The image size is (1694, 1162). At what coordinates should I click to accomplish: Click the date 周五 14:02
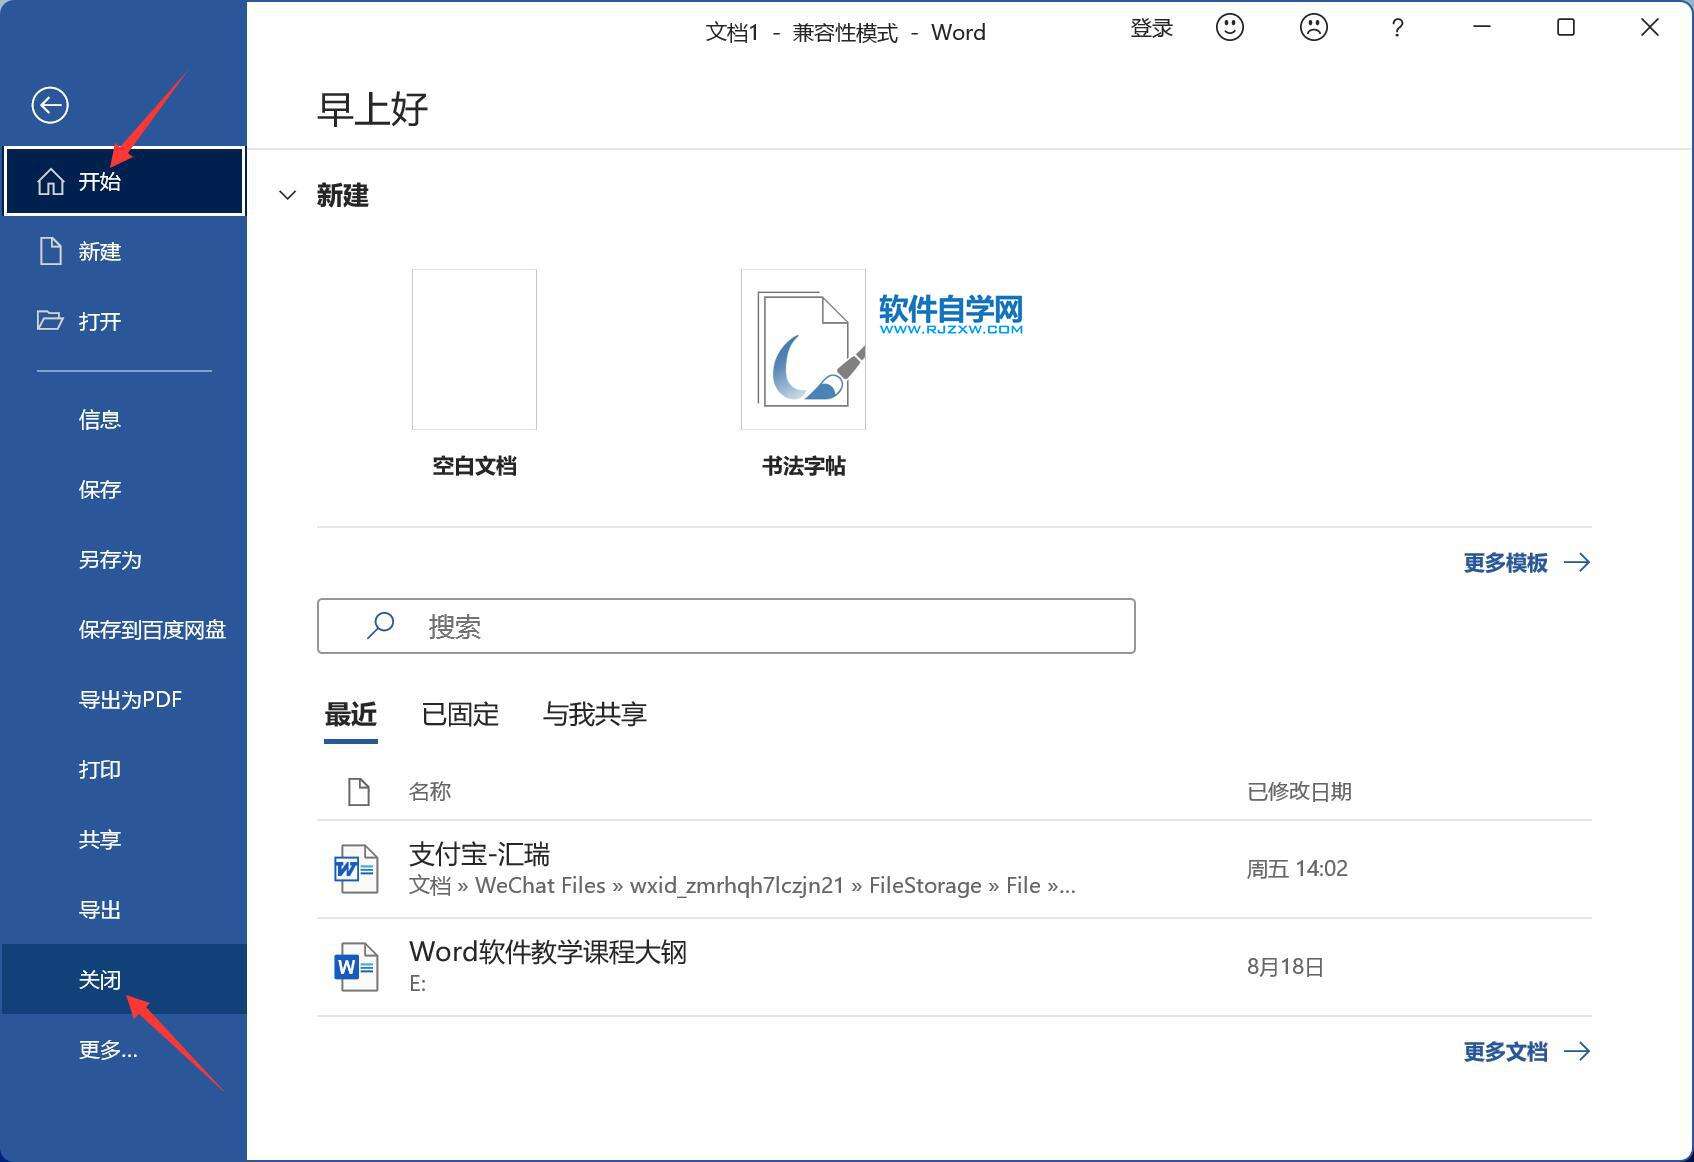[x=1297, y=869]
